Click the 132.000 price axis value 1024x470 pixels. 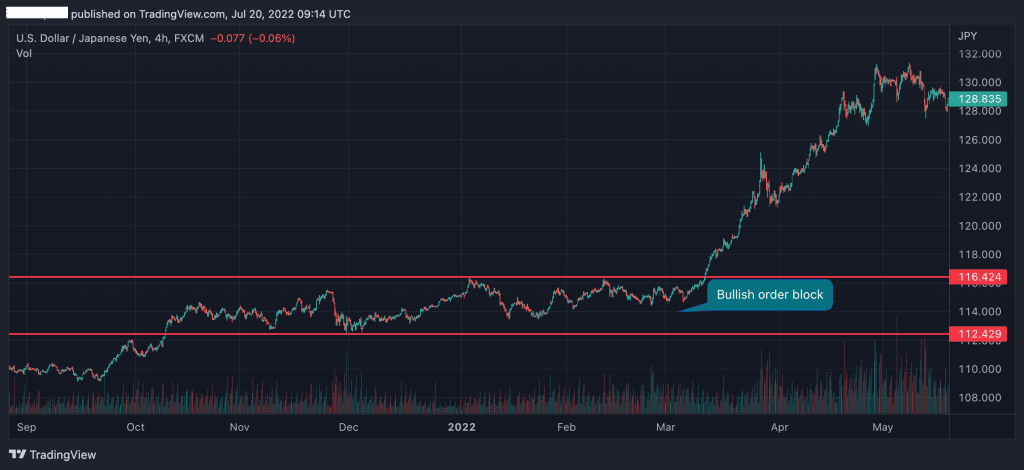(980, 54)
